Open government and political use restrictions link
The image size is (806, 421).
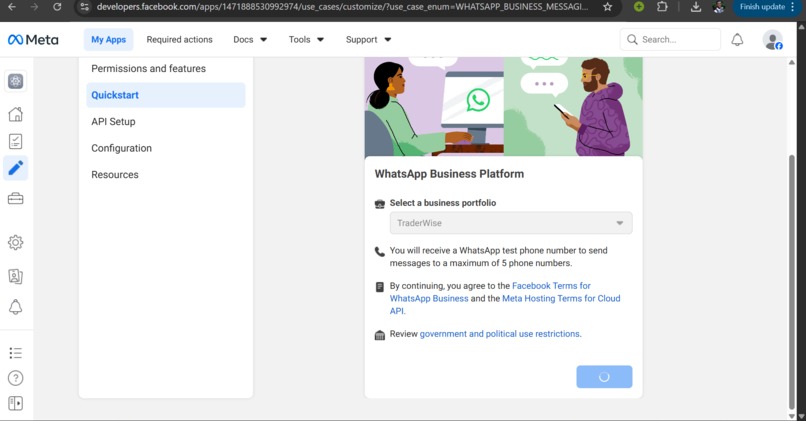coord(500,334)
